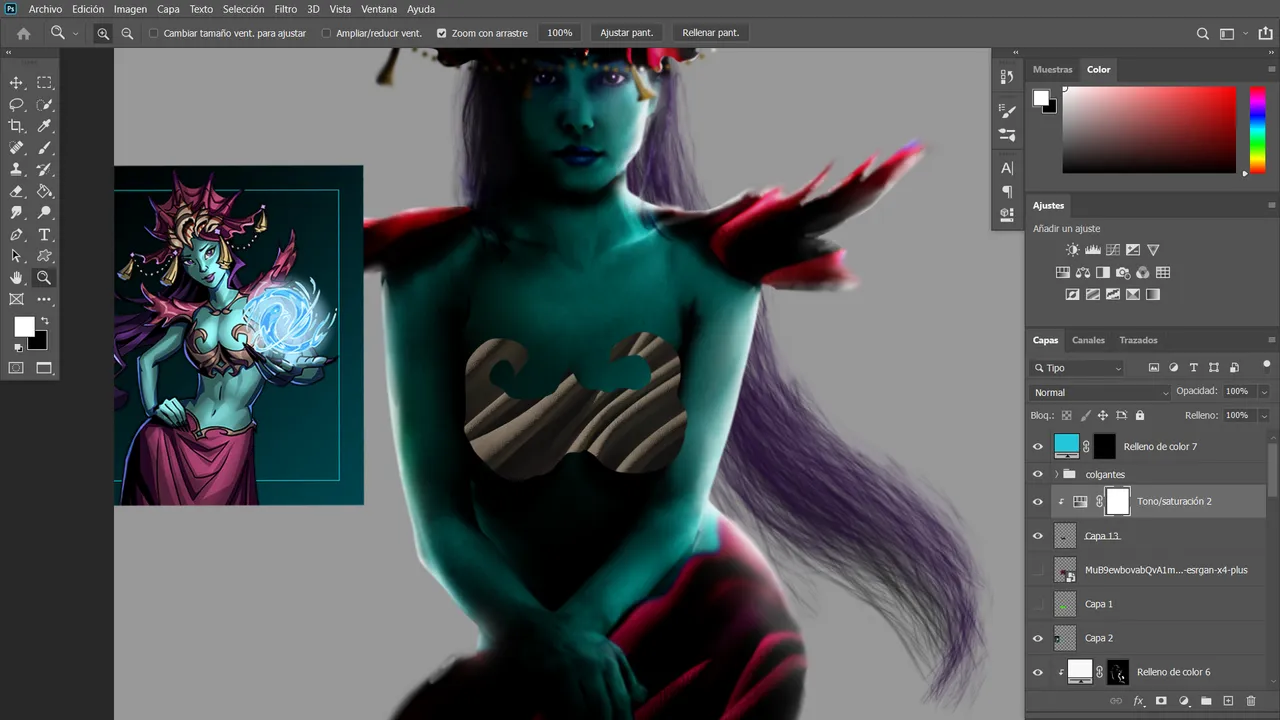Open the History panel icon
This screenshot has width=1280, height=720.
(x=1007, y=77)
